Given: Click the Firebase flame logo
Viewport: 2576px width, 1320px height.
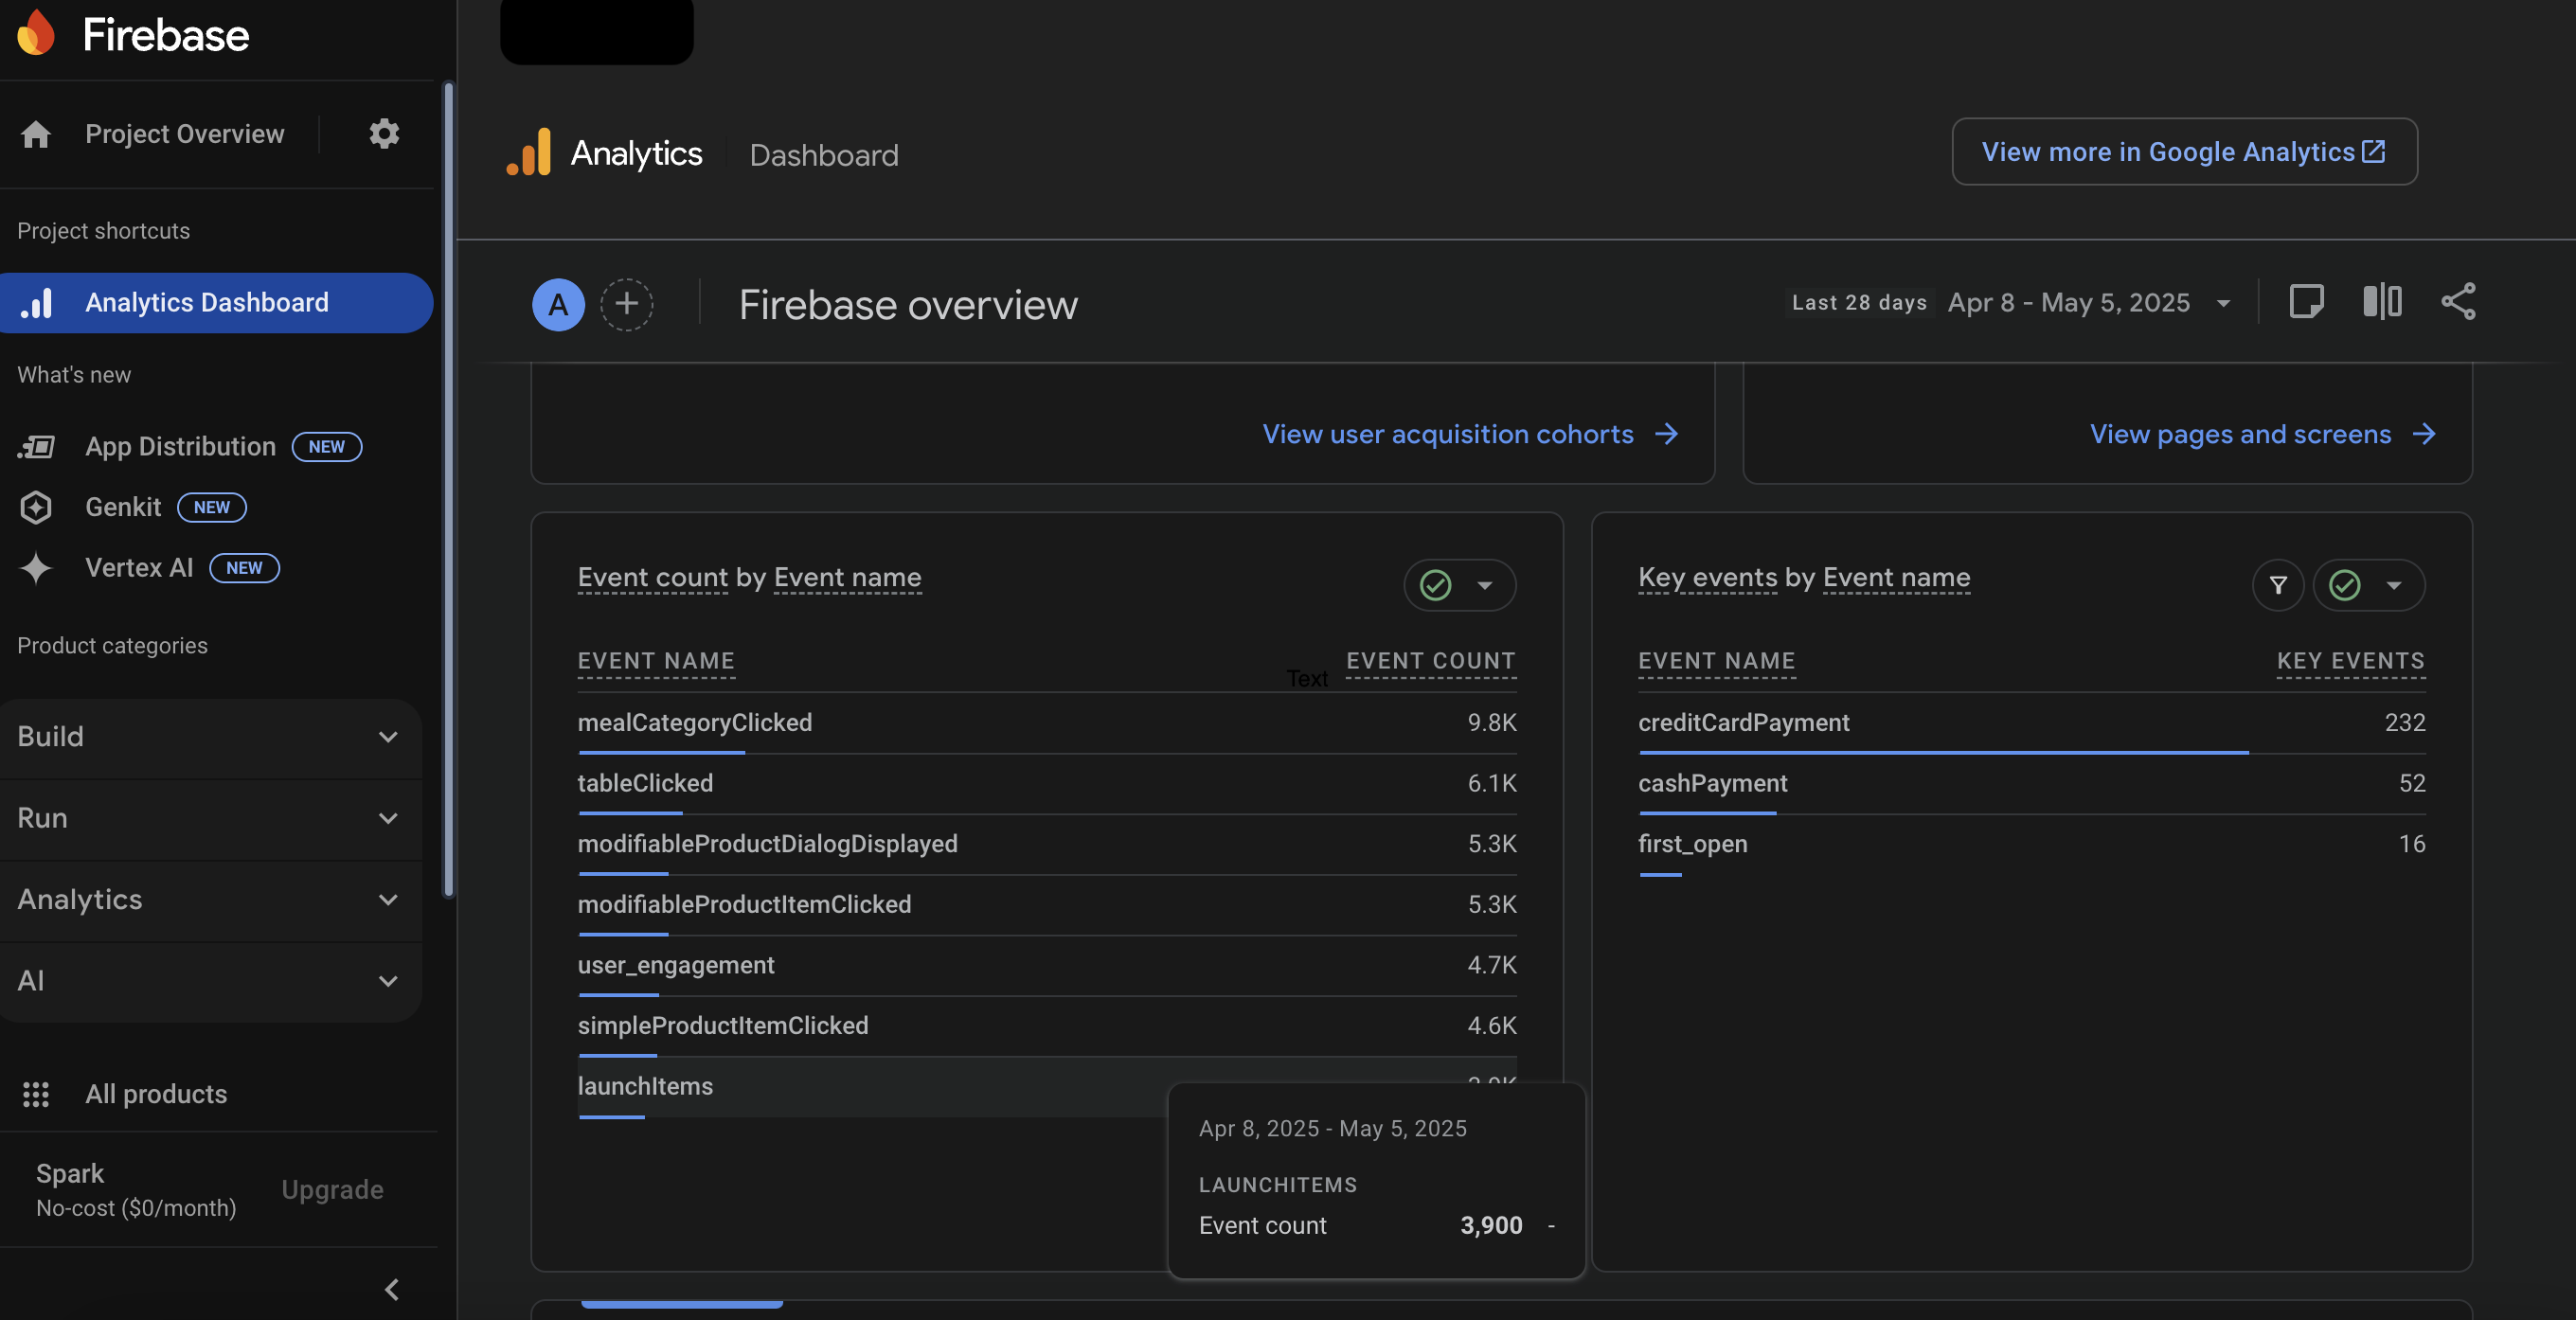Looking at the screenshot, I should click(36, 33).
